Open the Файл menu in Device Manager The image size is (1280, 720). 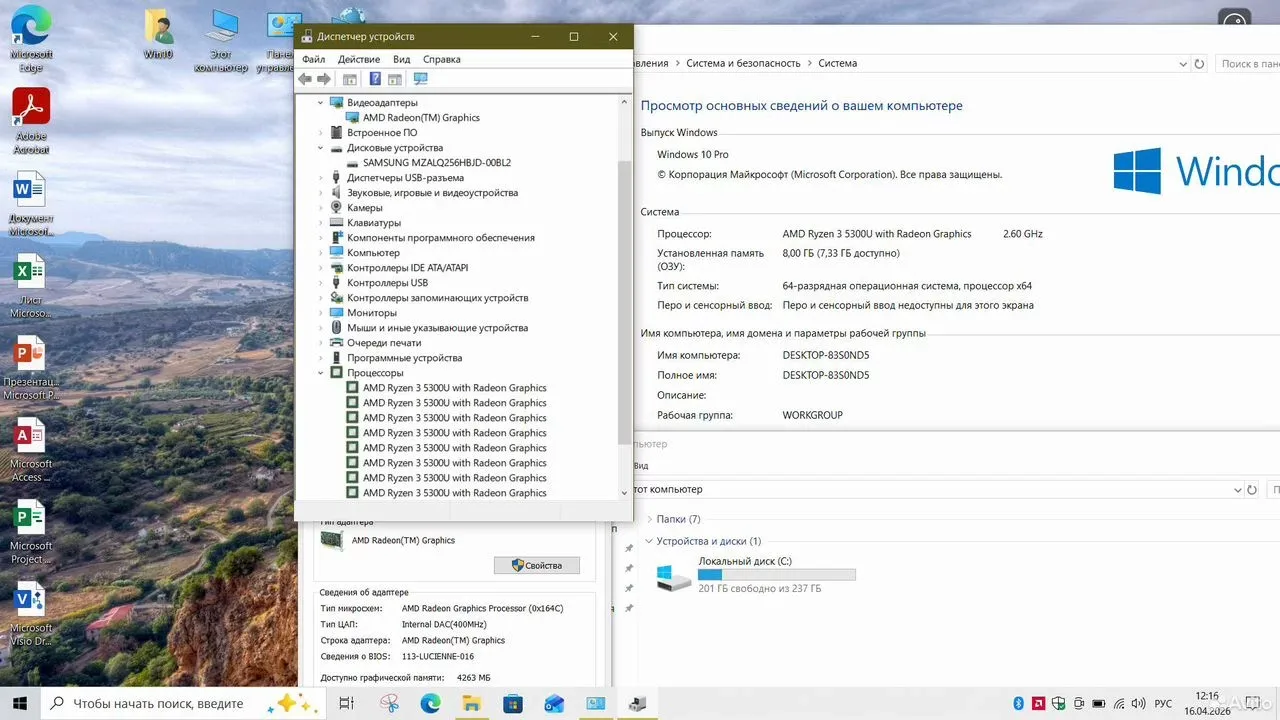click(x=313, y=59)
